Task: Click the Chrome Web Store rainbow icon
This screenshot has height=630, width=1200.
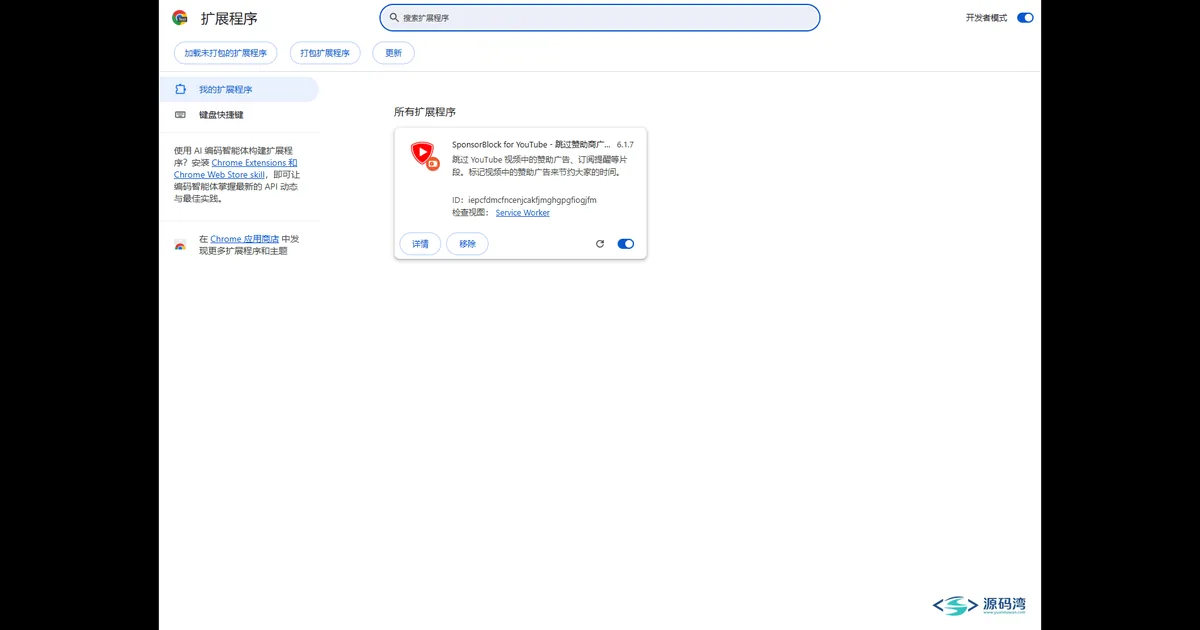Action: (180, 245)
